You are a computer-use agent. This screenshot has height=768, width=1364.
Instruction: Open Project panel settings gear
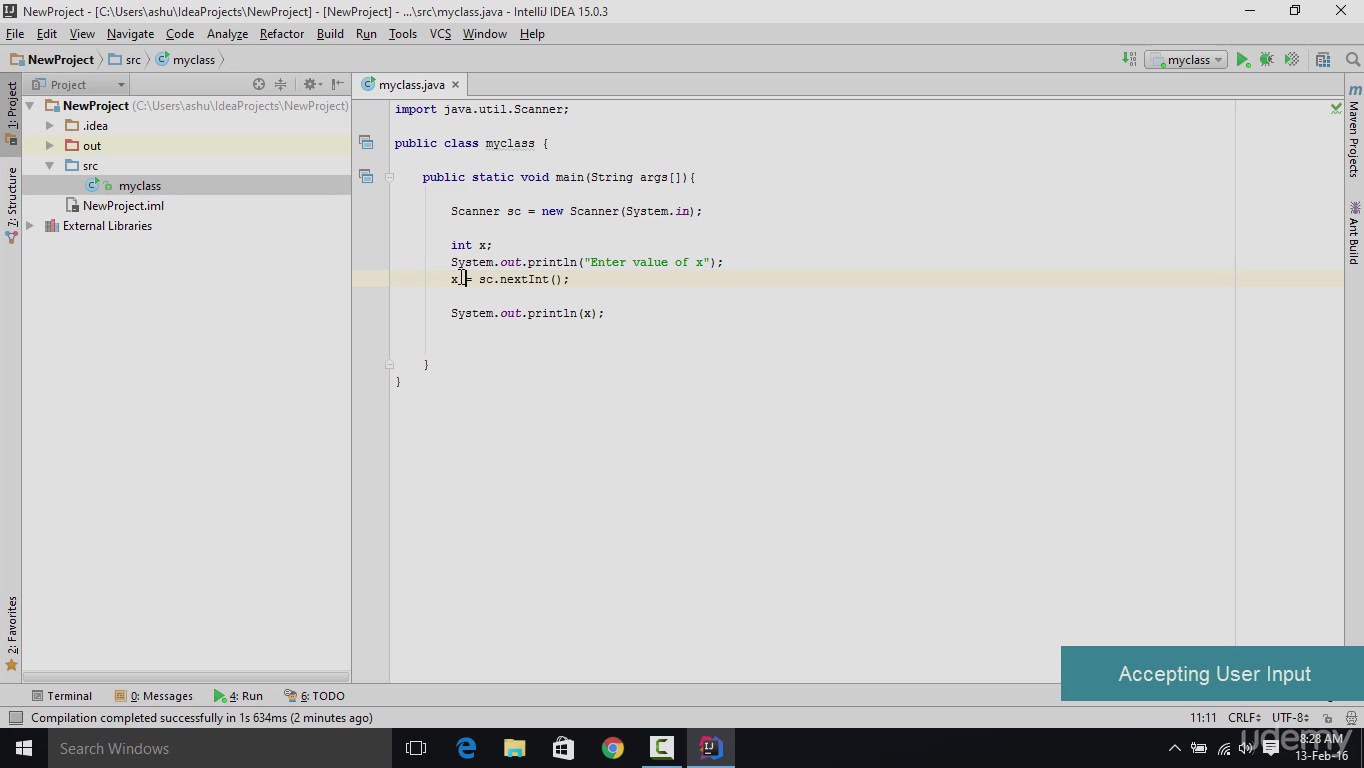(x=311, y=85)
